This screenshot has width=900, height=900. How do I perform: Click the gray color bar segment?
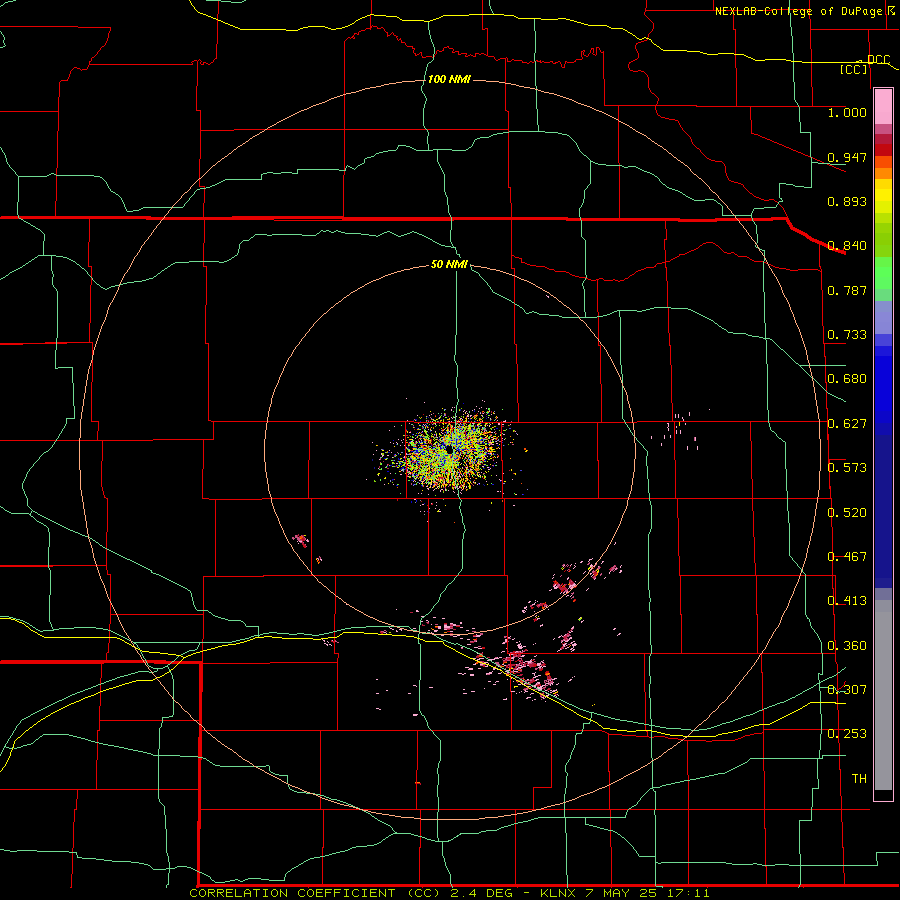[x=883, y=695]
